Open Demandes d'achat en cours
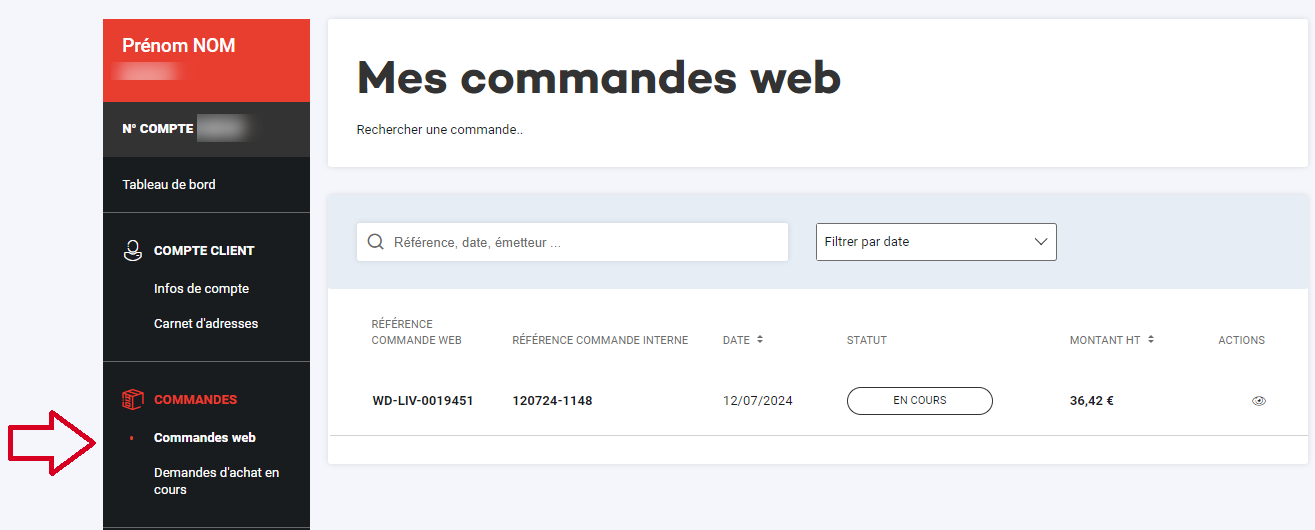This screenshot has height=530, width=1315. [x=216, y=481]
